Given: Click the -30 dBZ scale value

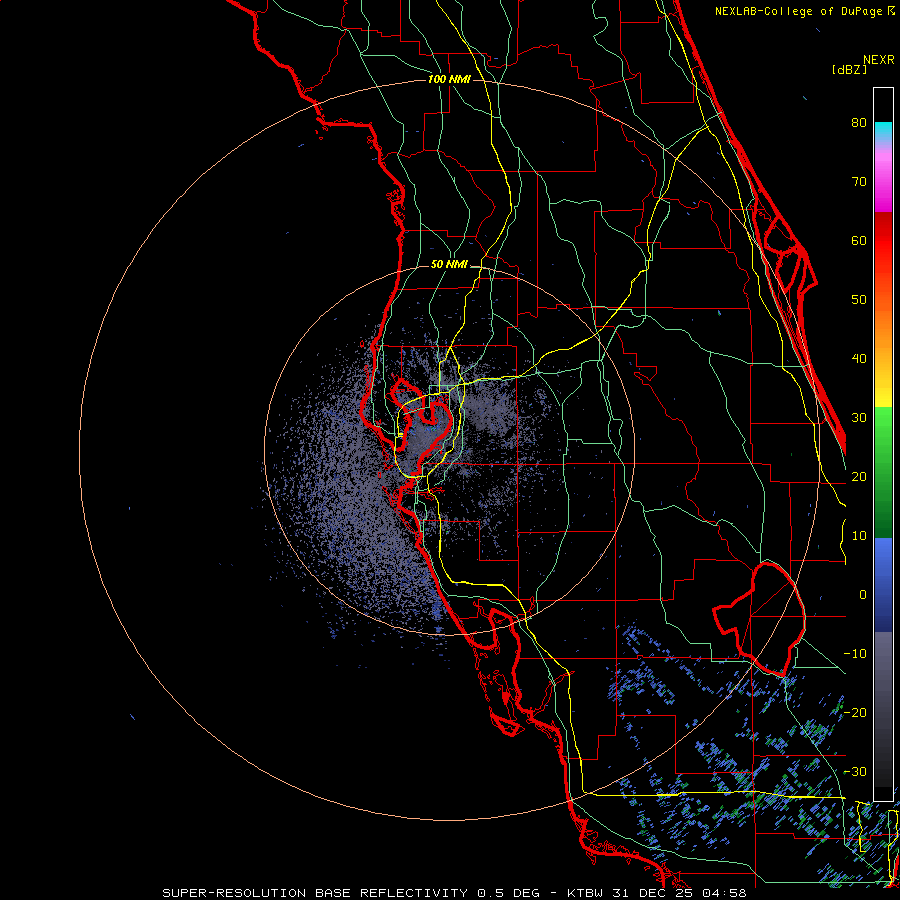Looking at the screenshot, I should [855, 772].
